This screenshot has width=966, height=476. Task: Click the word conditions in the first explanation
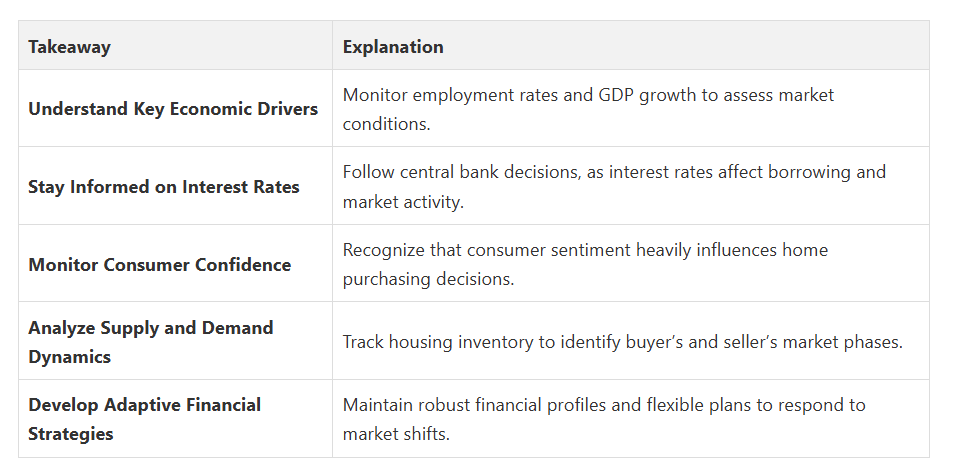coord(386,124)
